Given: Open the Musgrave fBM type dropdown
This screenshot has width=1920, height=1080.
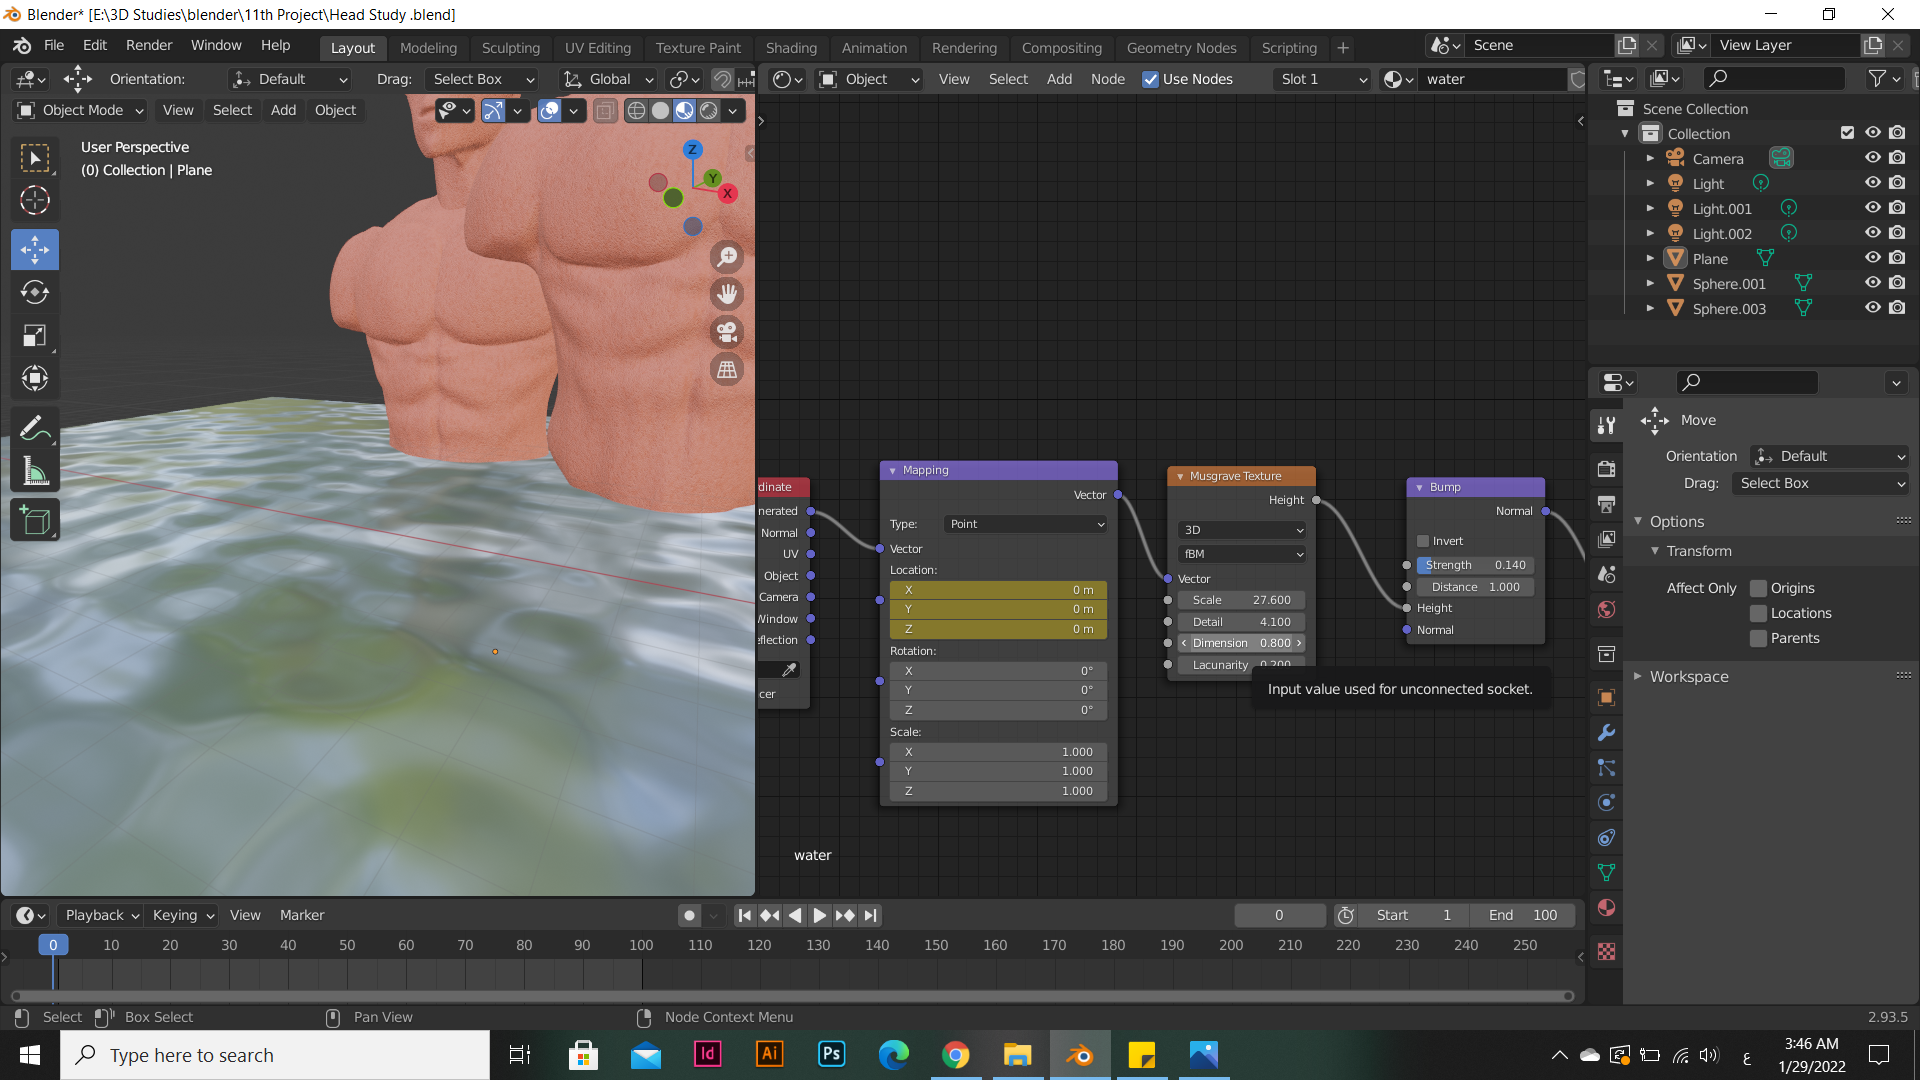Looking at the screenshot, I should (x=1242, y=554).
